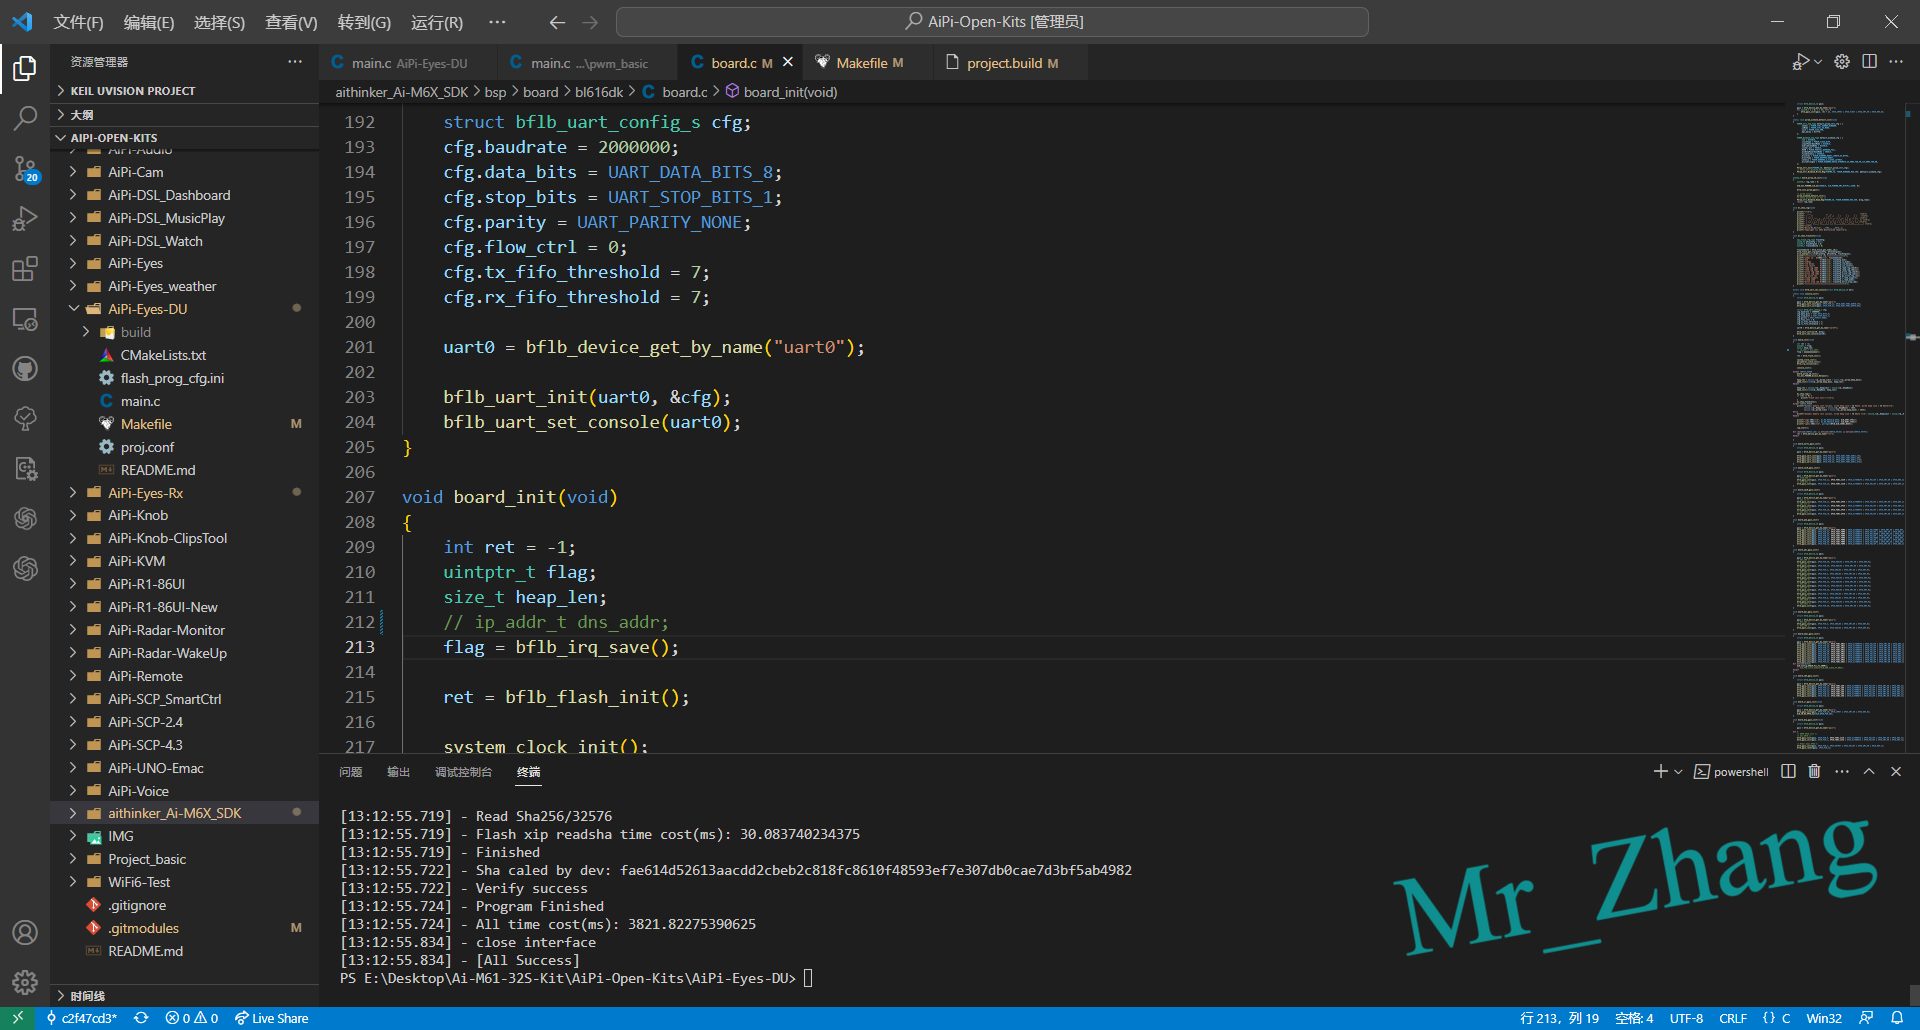Open the Run and Debug view

pos(25,219)
